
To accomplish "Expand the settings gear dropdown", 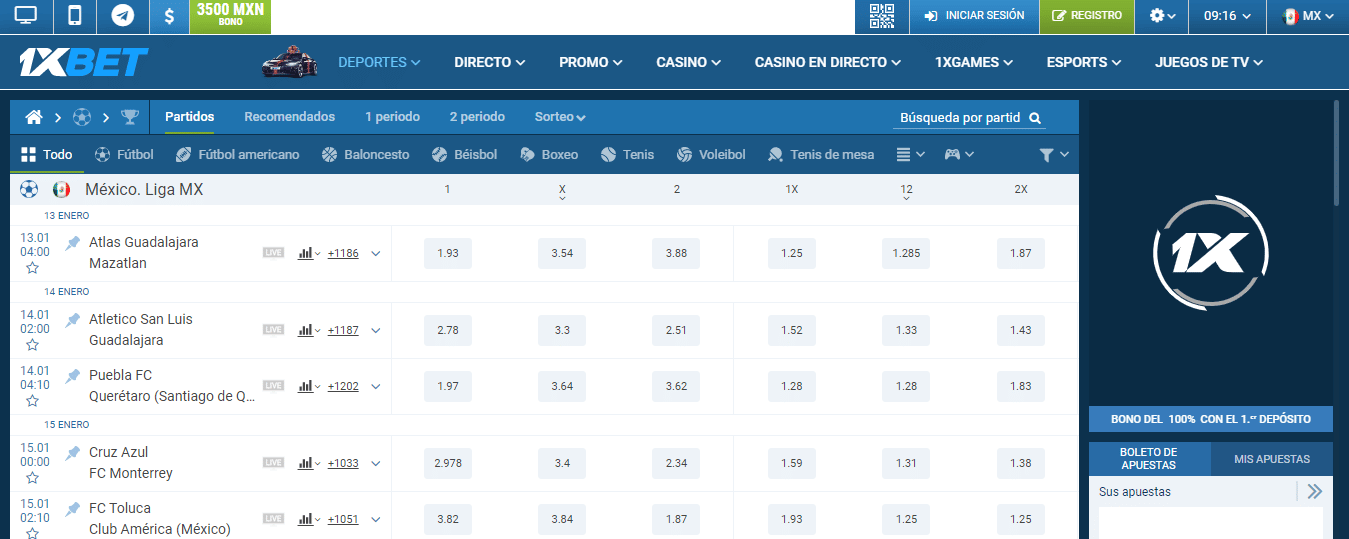I will pos(1161,16).
